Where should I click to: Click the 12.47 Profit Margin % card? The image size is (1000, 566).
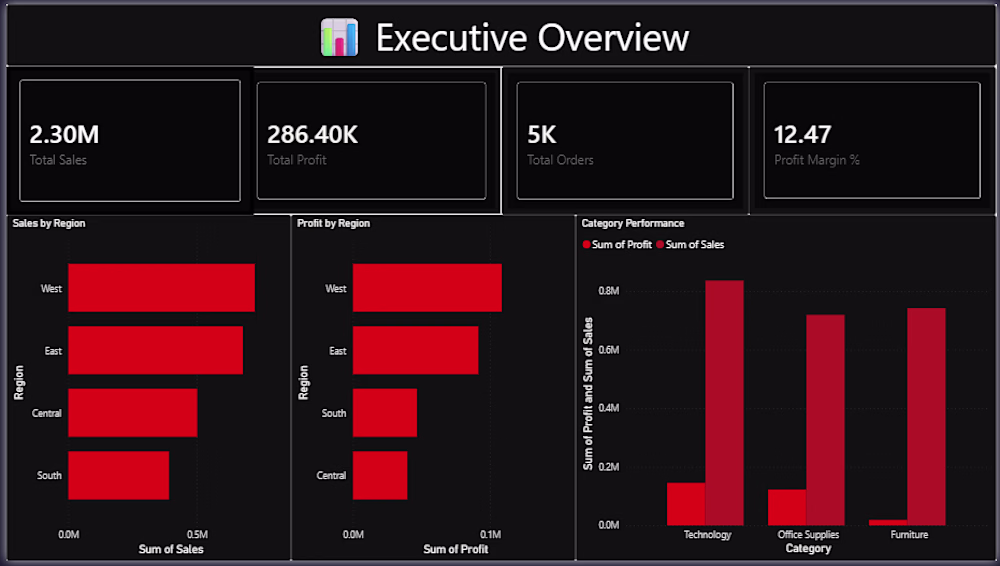pos(872,140)
